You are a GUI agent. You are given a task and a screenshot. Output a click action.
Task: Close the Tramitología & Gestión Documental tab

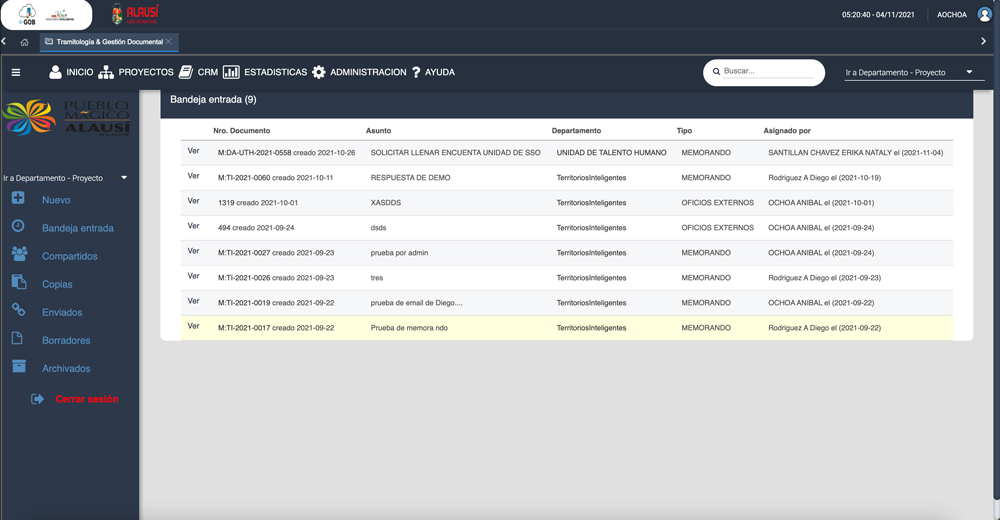click(170, 41)
